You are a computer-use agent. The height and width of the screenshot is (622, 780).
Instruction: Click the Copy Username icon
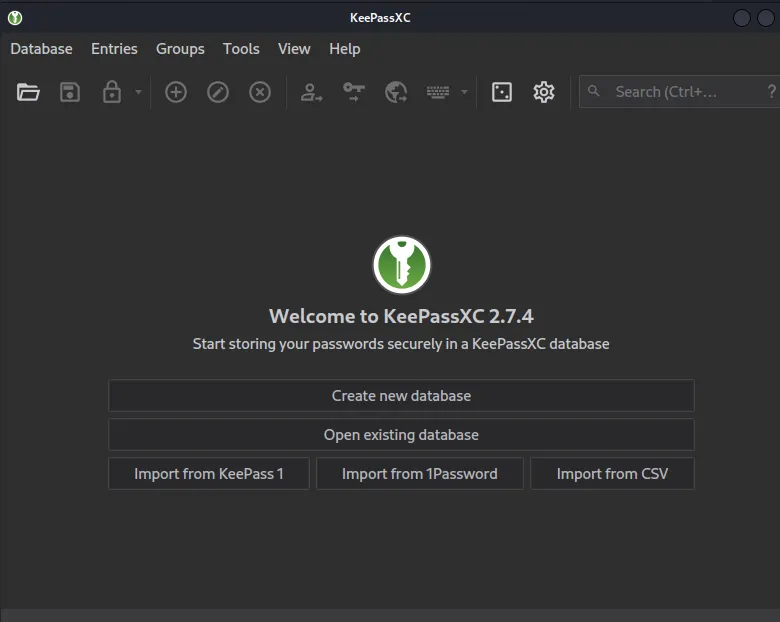point(311,92)
